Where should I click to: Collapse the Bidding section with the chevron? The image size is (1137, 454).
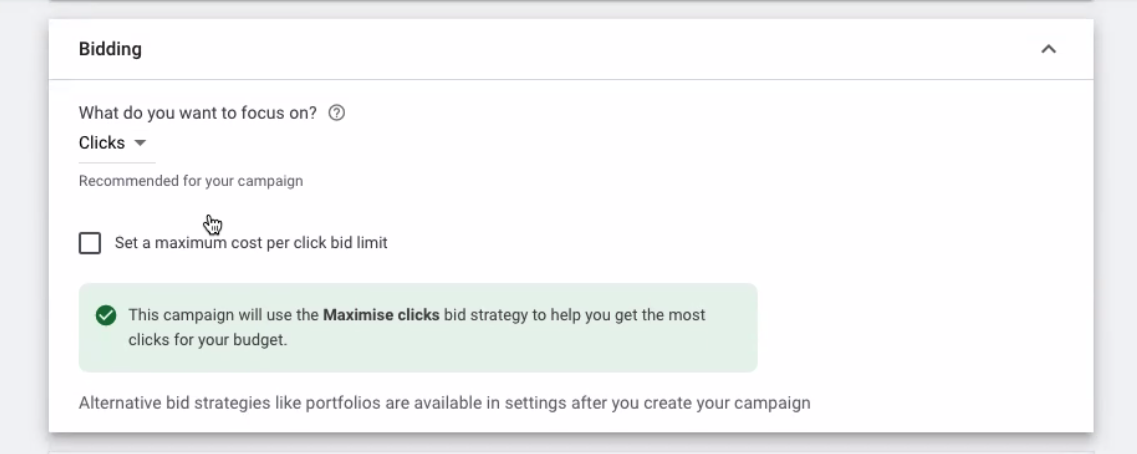point(1048,49)
